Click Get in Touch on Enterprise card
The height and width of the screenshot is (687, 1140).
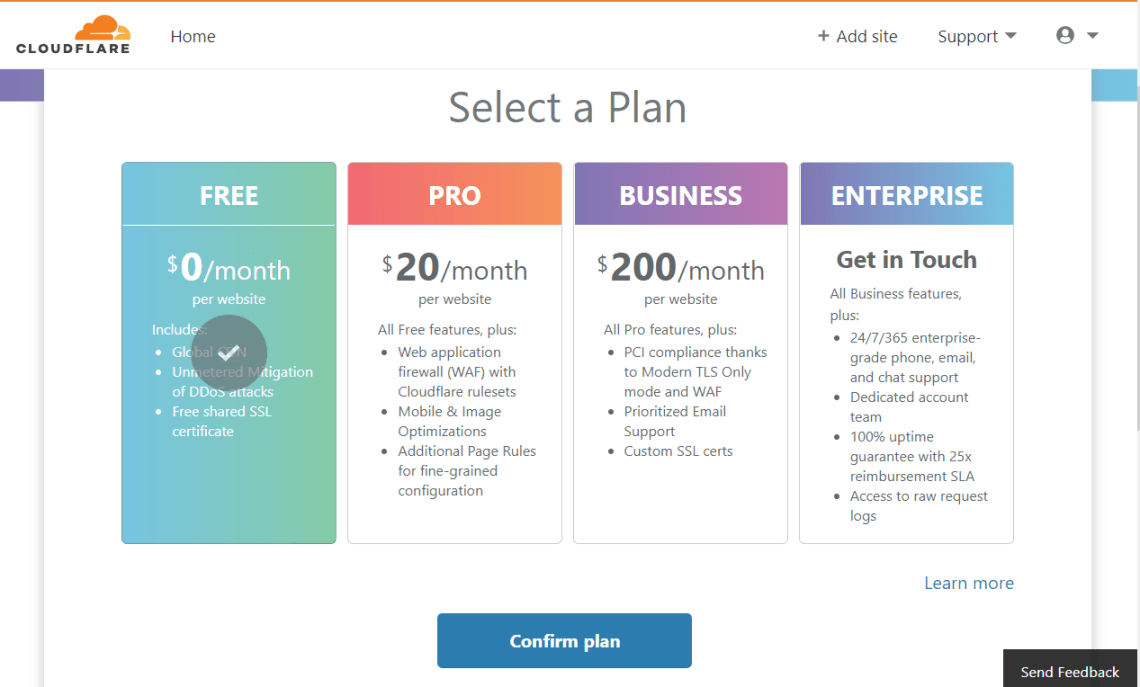(x=906, y=260)
